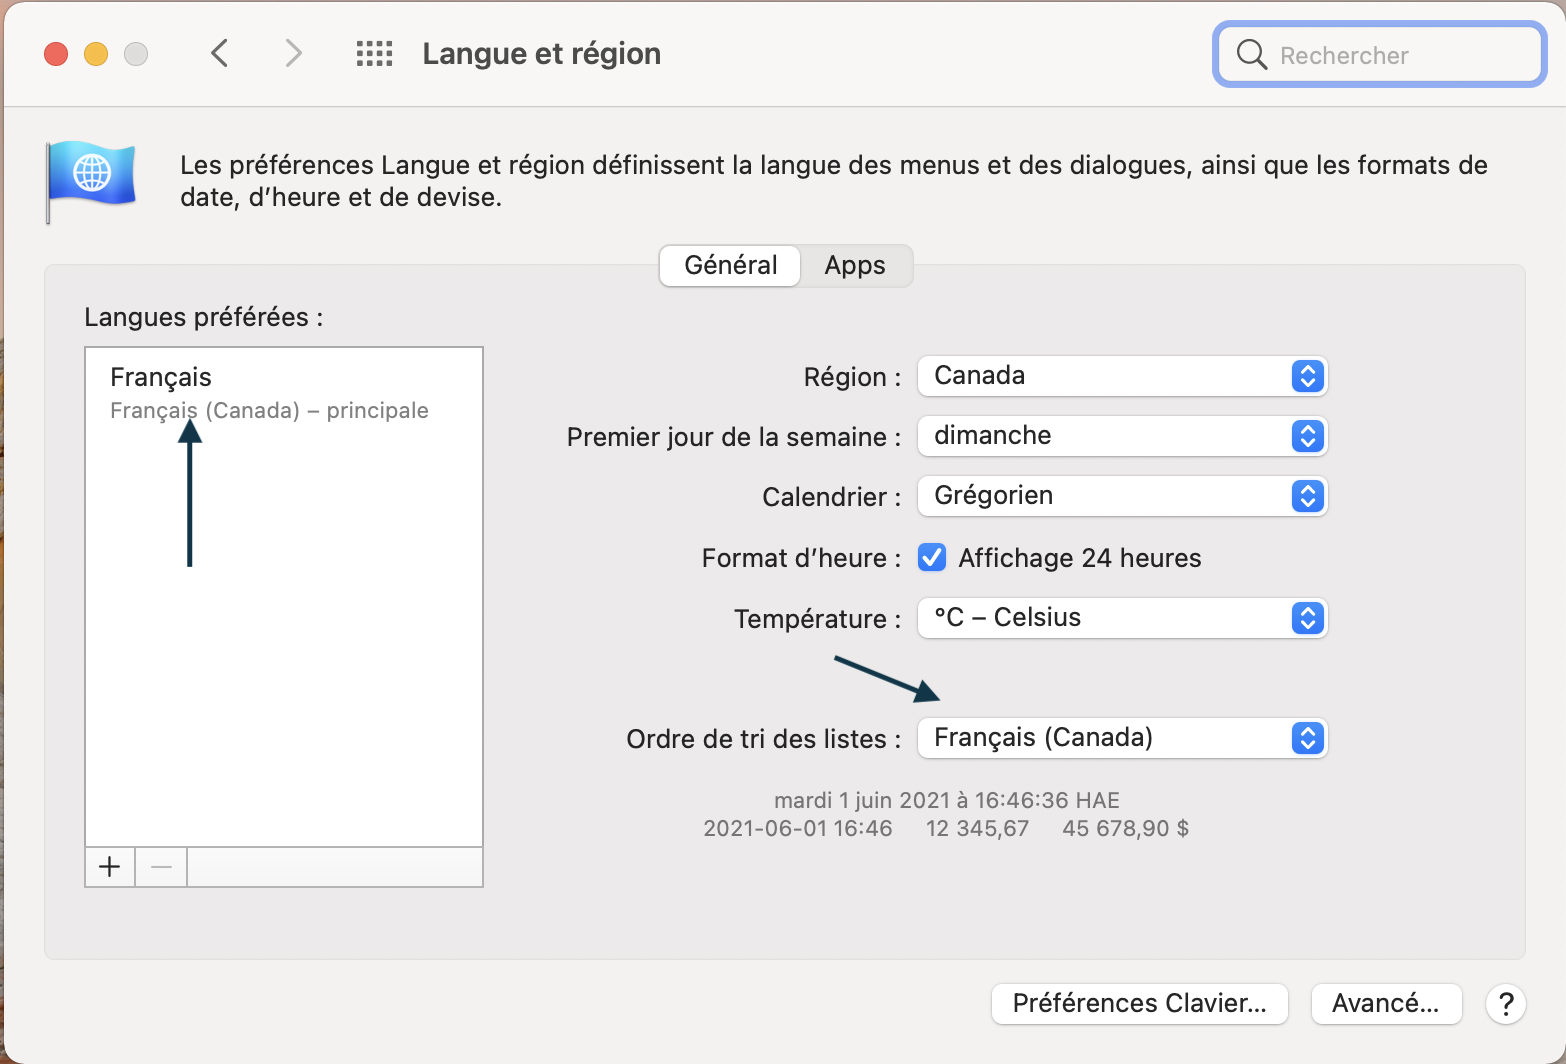Click the back navigation arrow

(221, 53)
